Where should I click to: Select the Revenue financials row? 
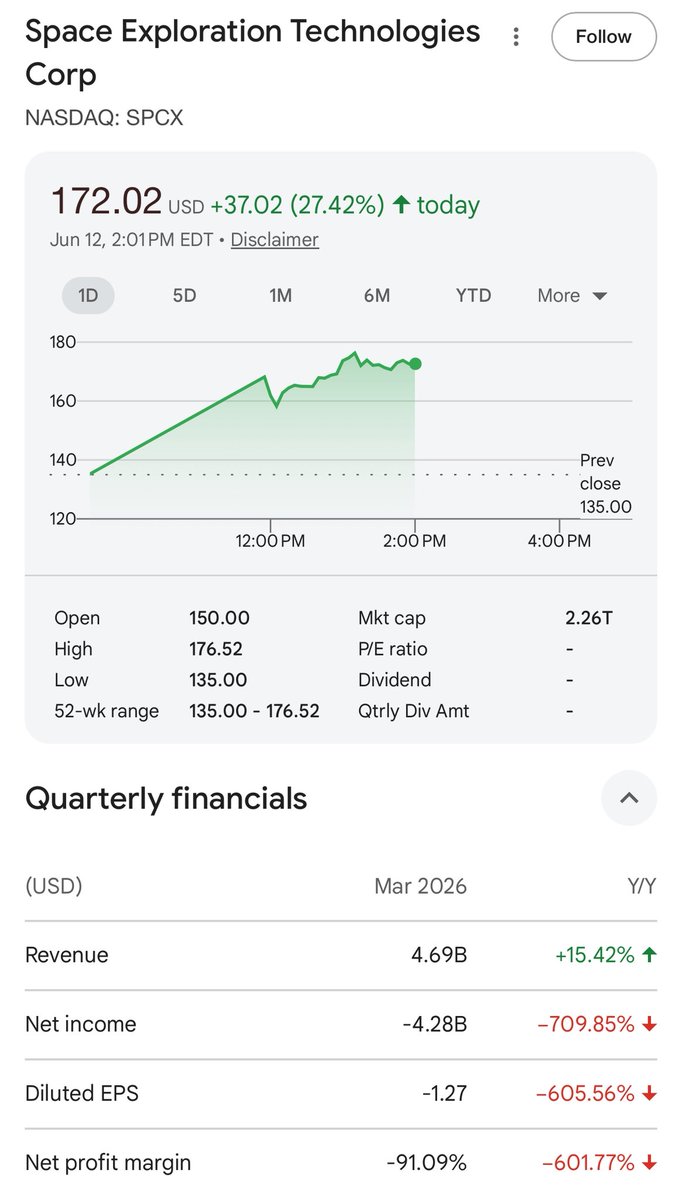coord(341,955)
